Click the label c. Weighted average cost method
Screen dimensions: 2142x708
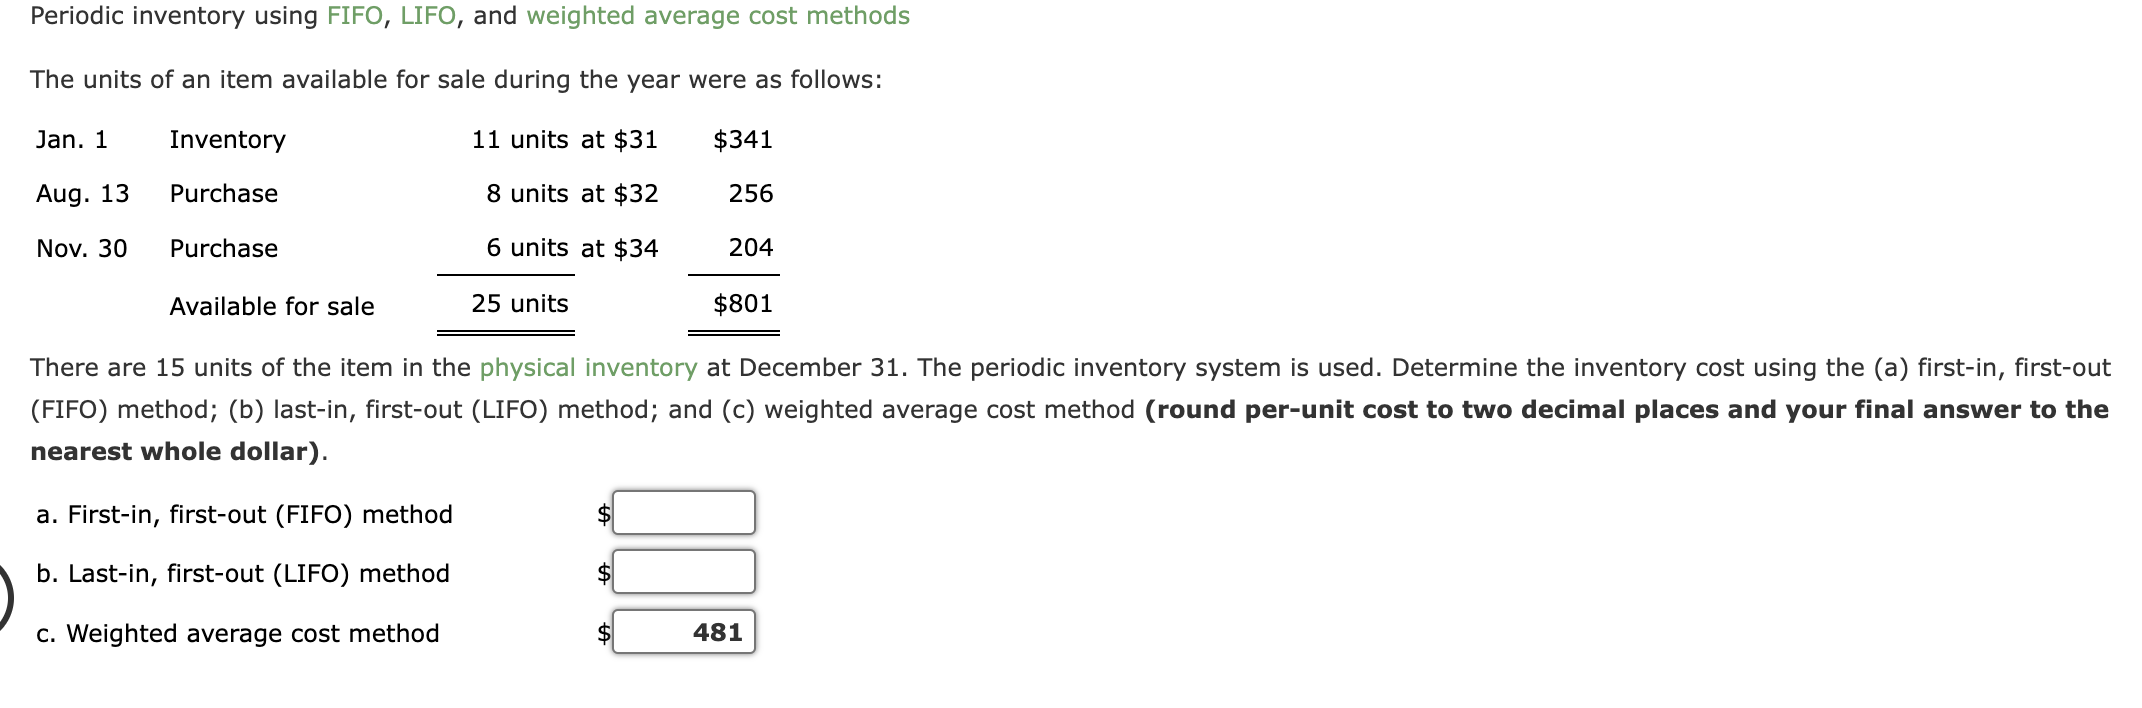click(x=238, y=633)
